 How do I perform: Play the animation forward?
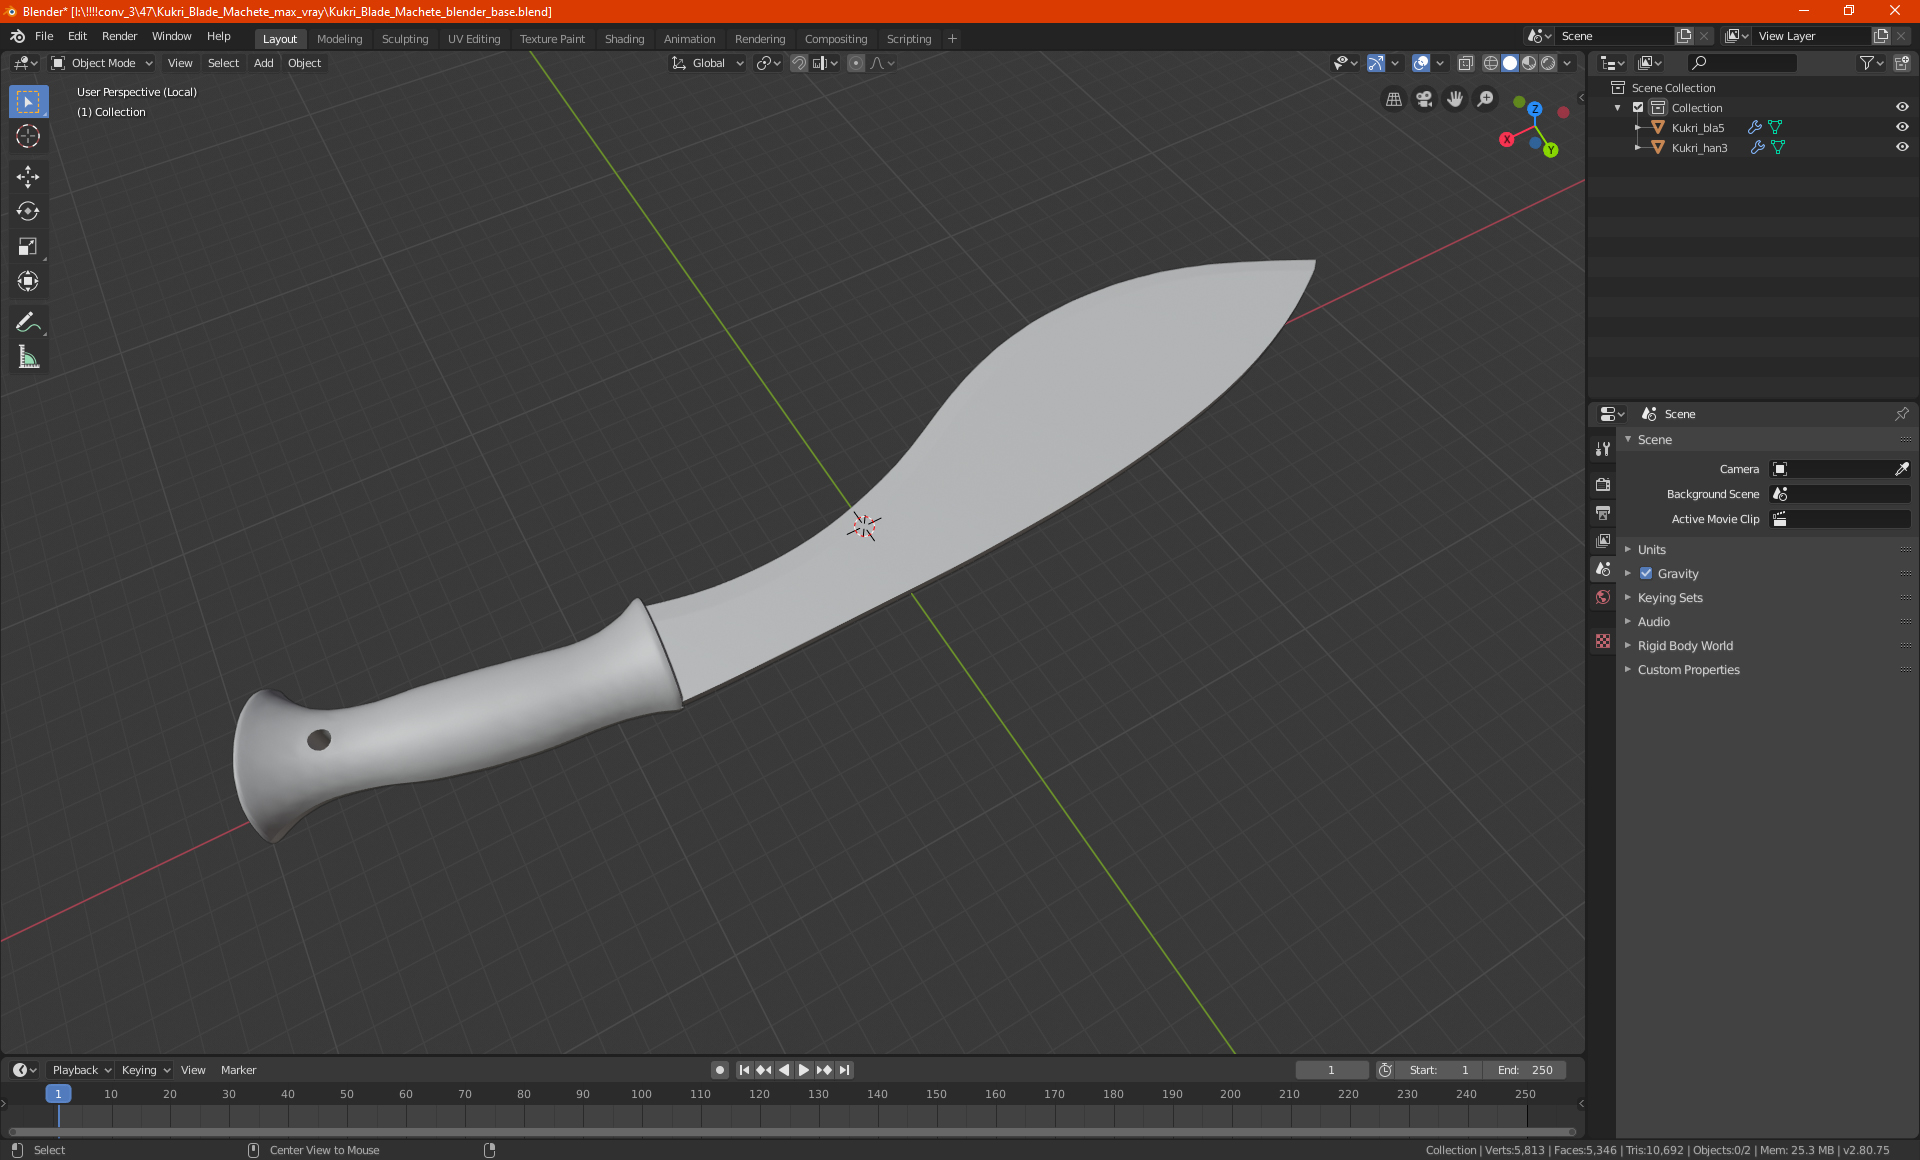click(x=804, y=1070)
